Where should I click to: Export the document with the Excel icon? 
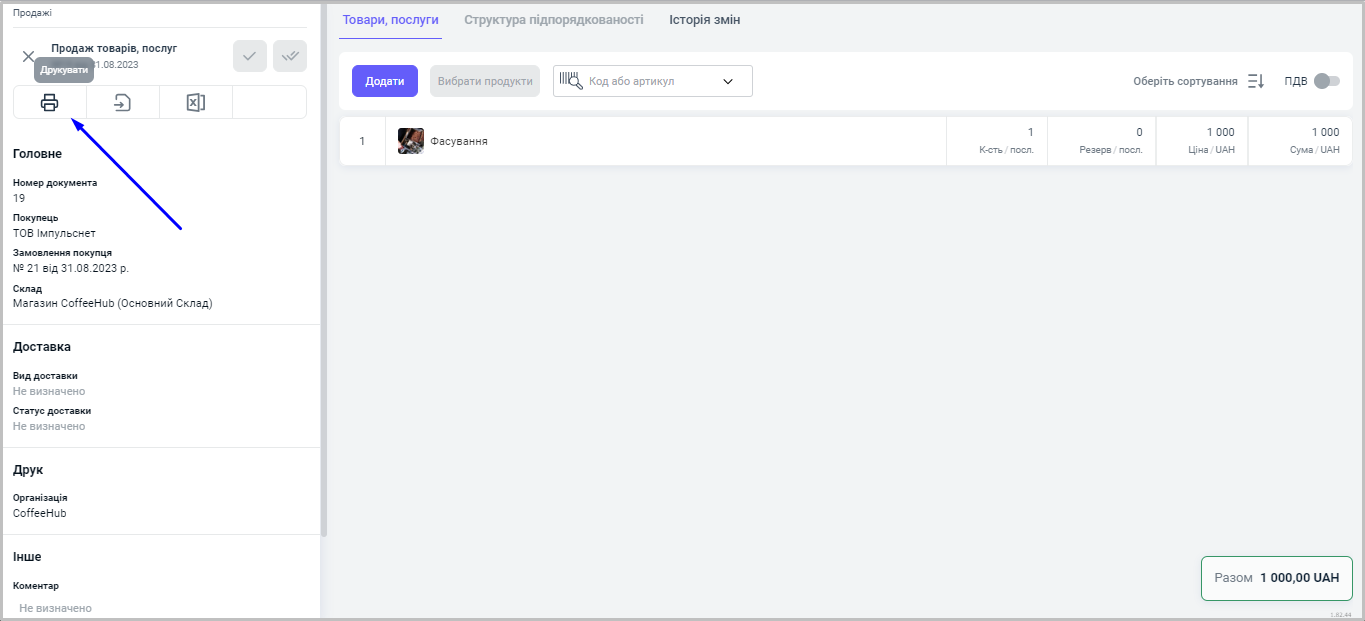(196, 102)
